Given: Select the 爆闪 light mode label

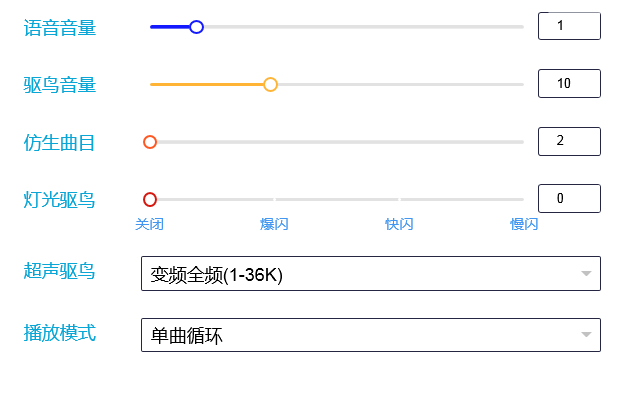Looking at the screenshot, I should (274, 224).
